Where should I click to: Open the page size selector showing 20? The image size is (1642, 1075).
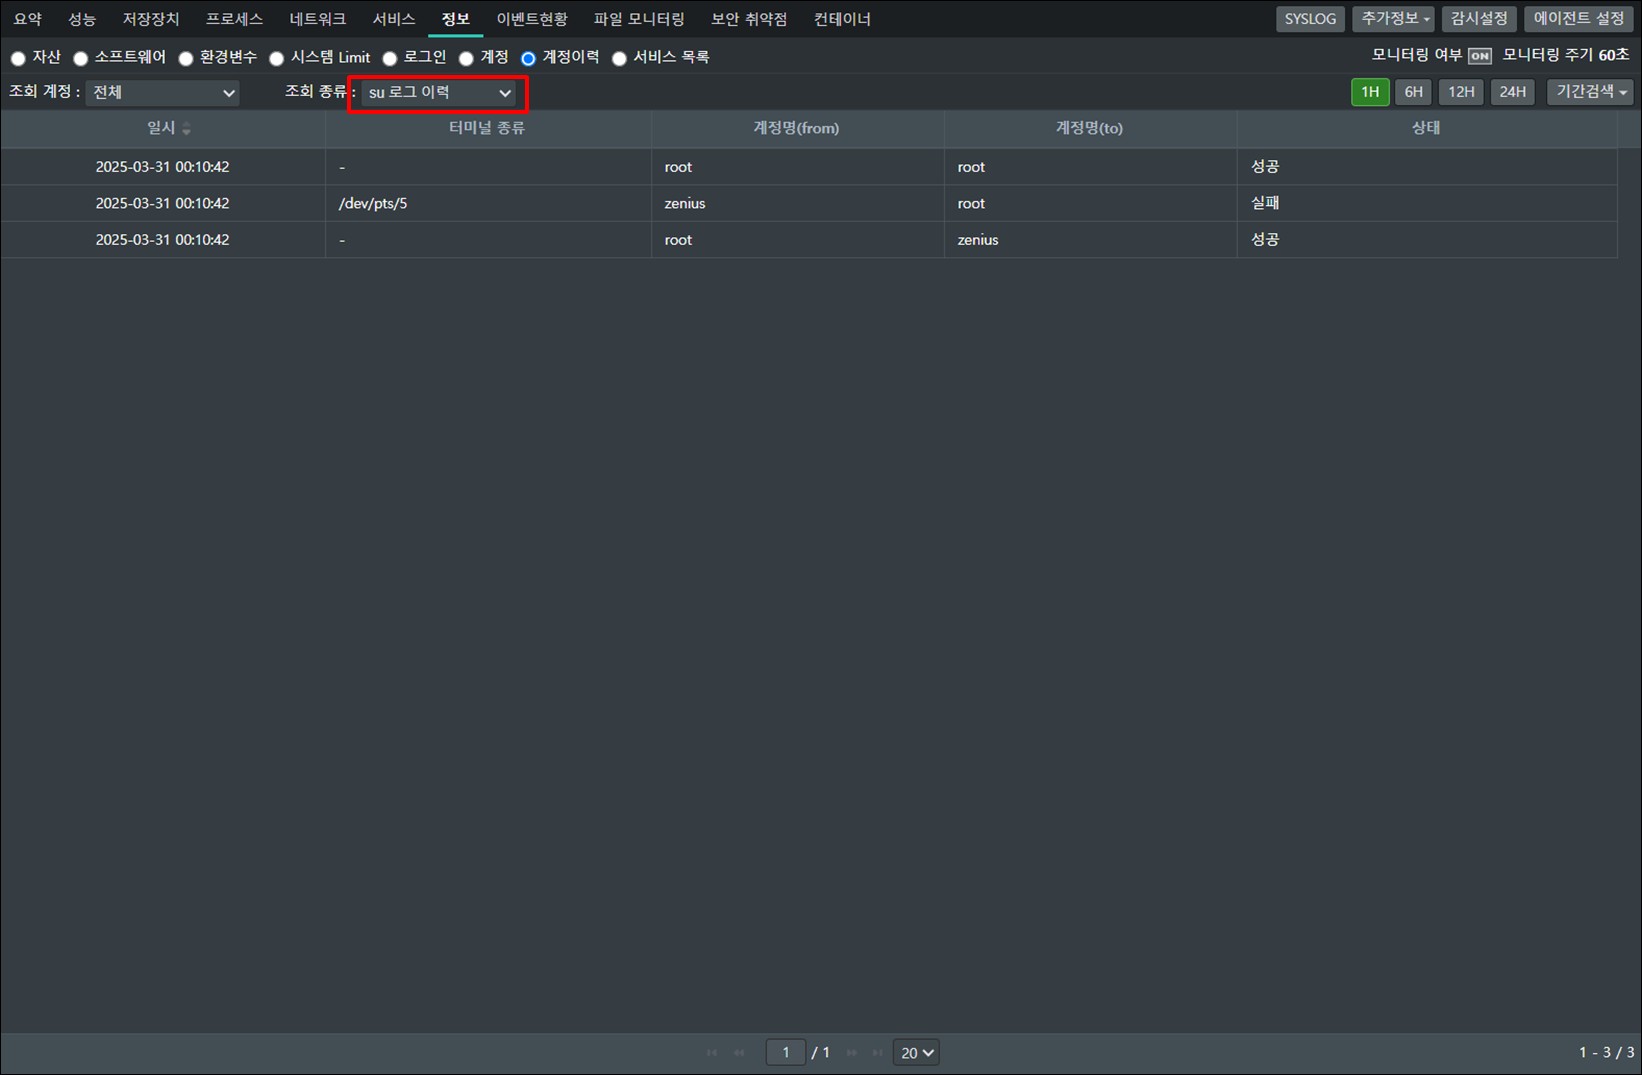(x=916, y=1052)
